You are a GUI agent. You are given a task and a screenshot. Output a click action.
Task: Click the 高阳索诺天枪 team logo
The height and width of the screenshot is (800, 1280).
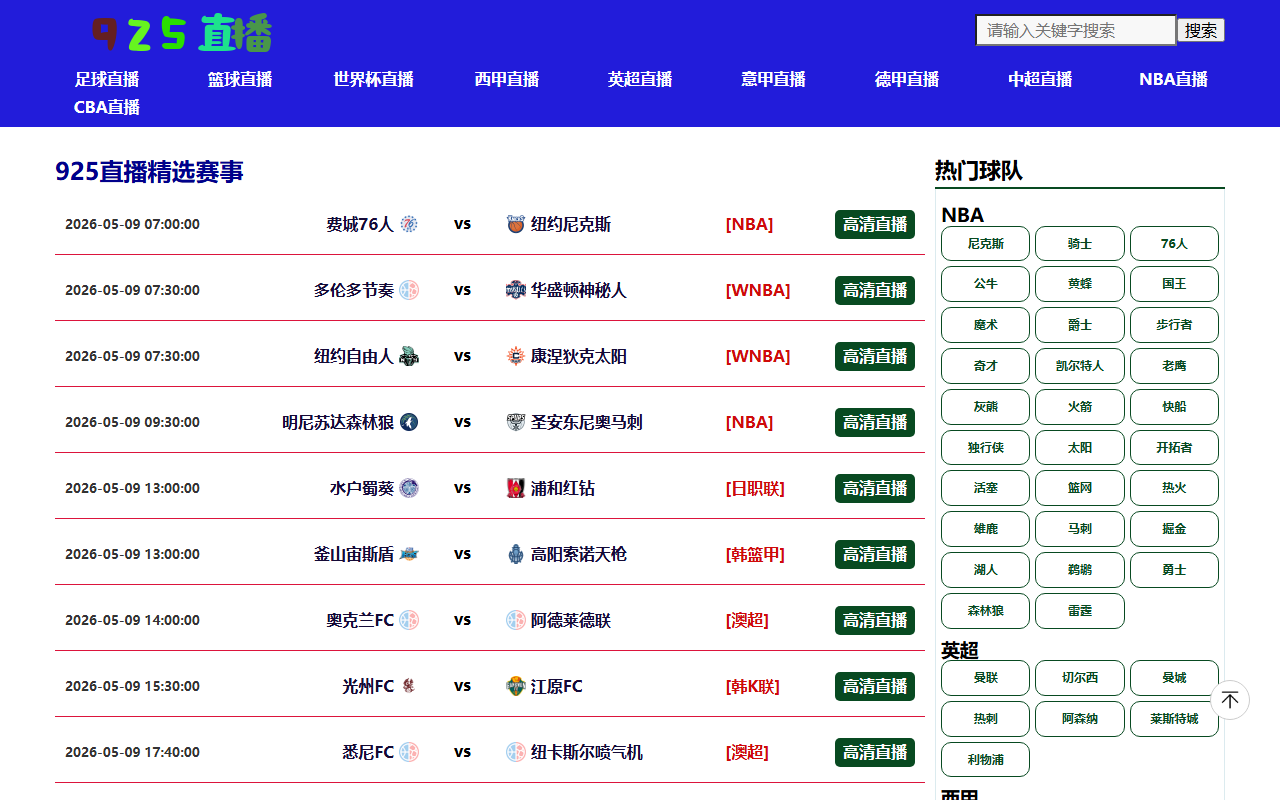pos(516,554)
